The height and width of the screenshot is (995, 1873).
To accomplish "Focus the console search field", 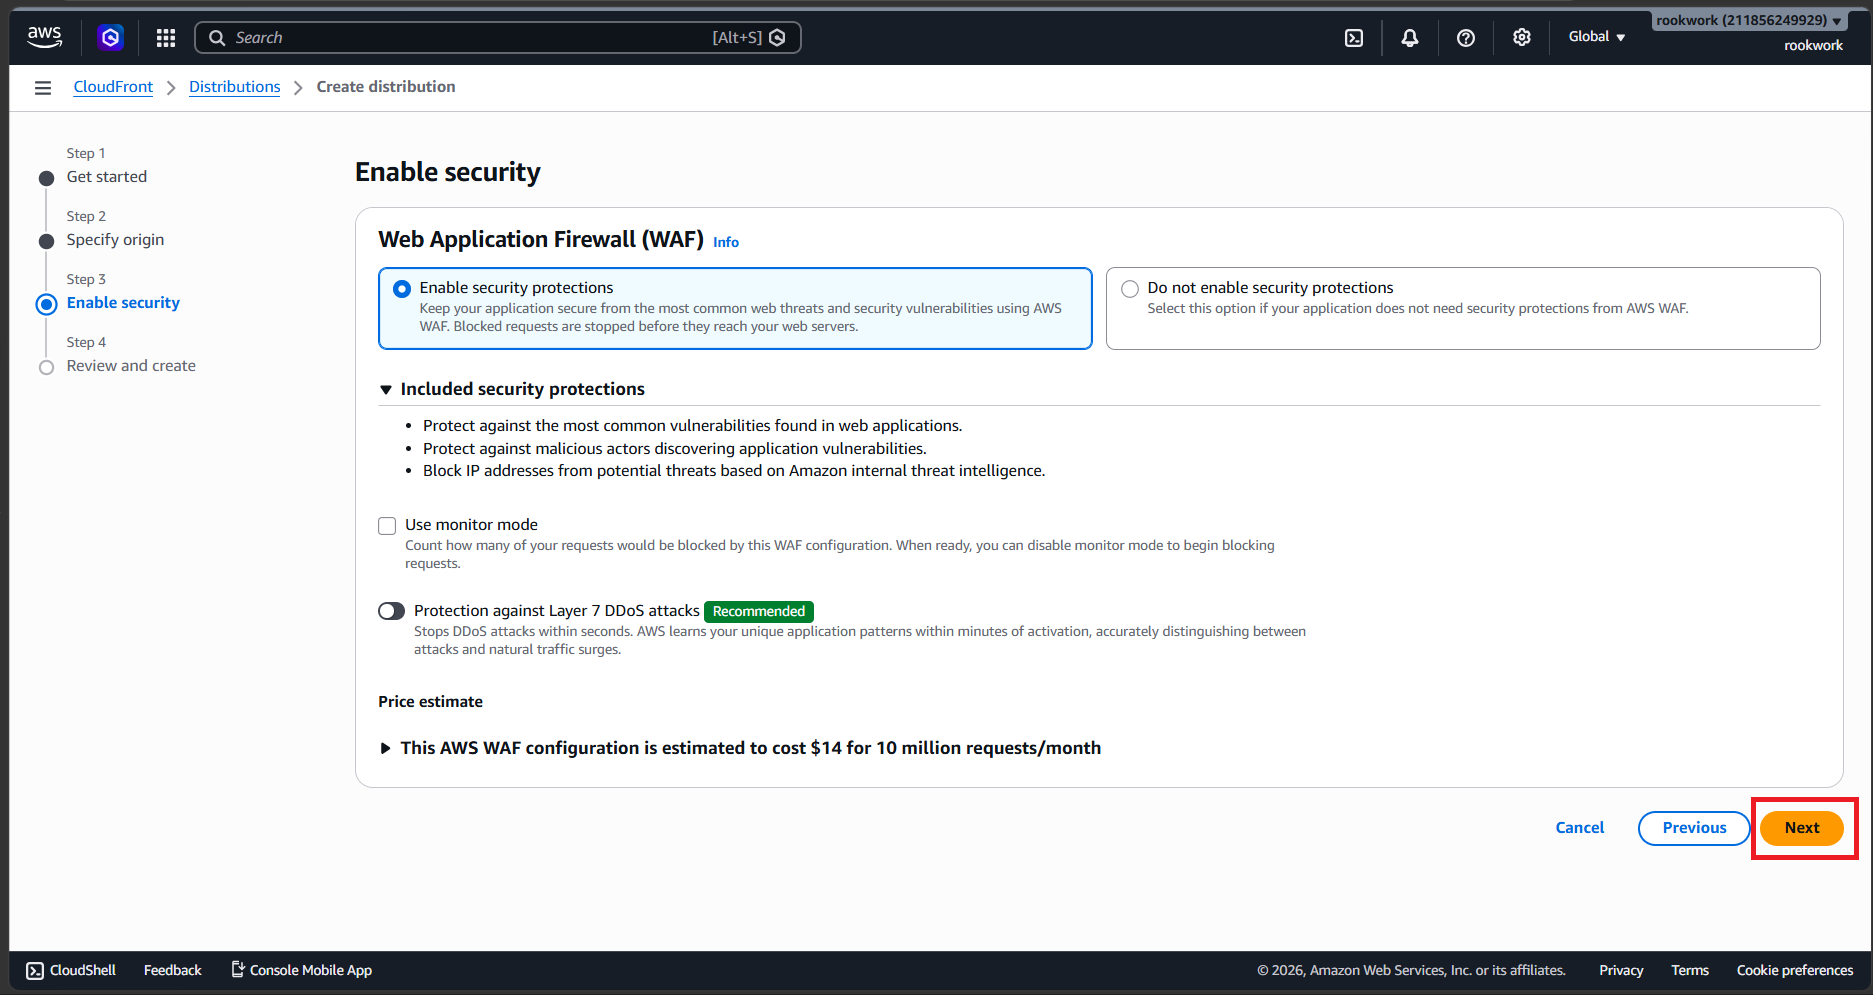I will click(x=498, y=38).
